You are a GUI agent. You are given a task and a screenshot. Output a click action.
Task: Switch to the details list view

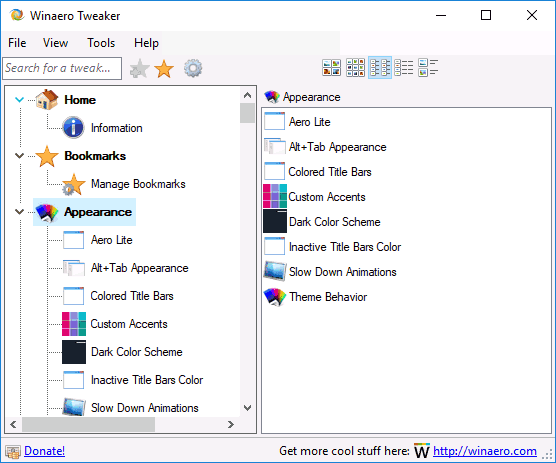click(404, 67)
